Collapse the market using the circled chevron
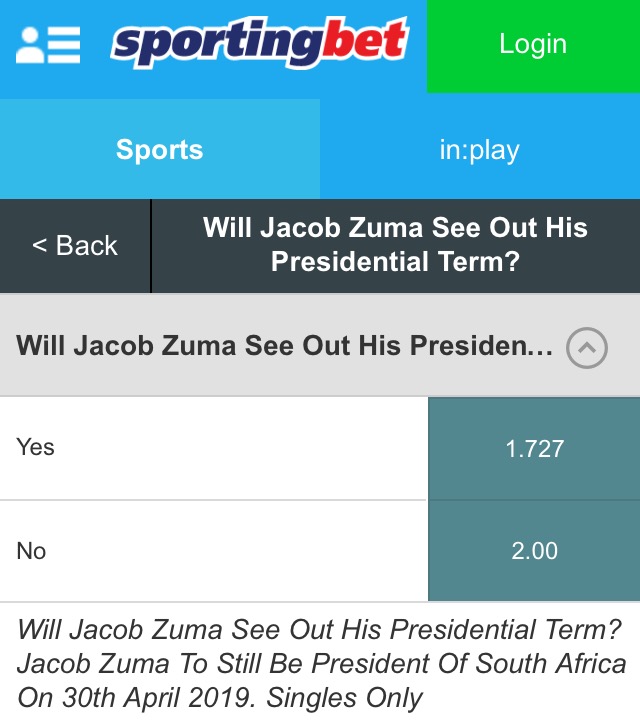640x725 pixels. click(587, 349)
